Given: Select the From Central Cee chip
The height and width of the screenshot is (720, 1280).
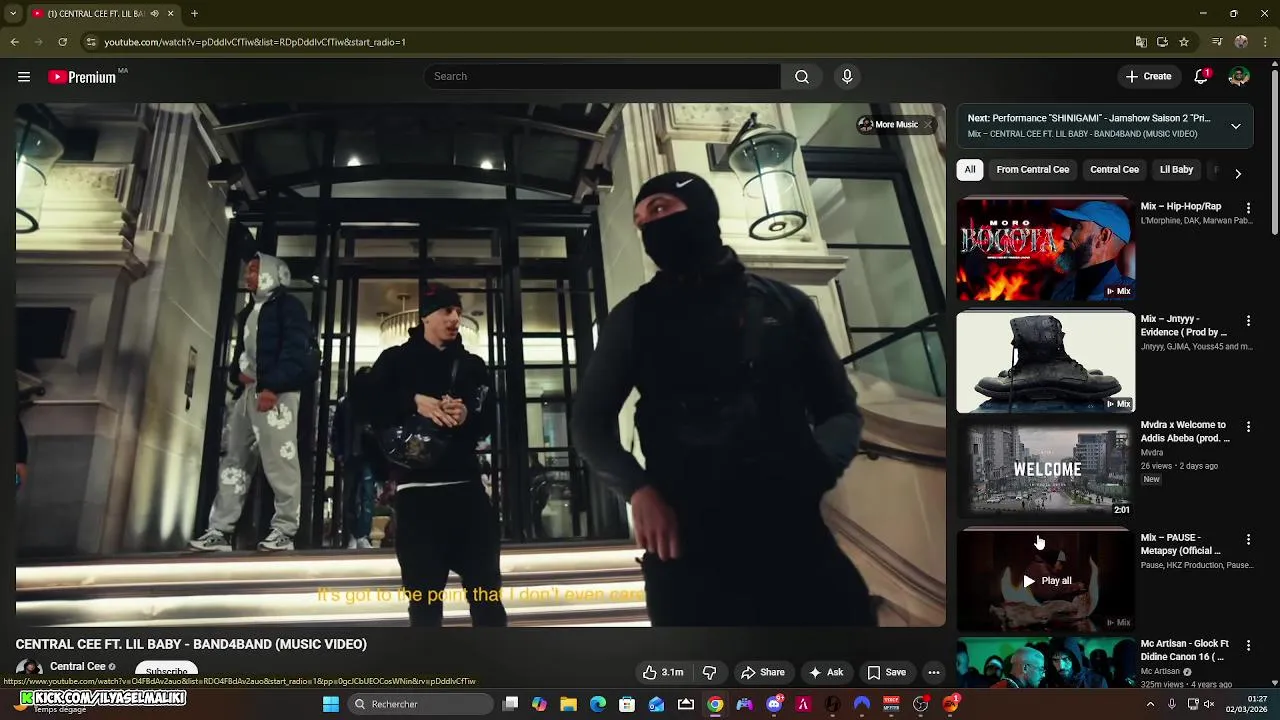Looking at the screenshot, I should (x=1033, y=170).
